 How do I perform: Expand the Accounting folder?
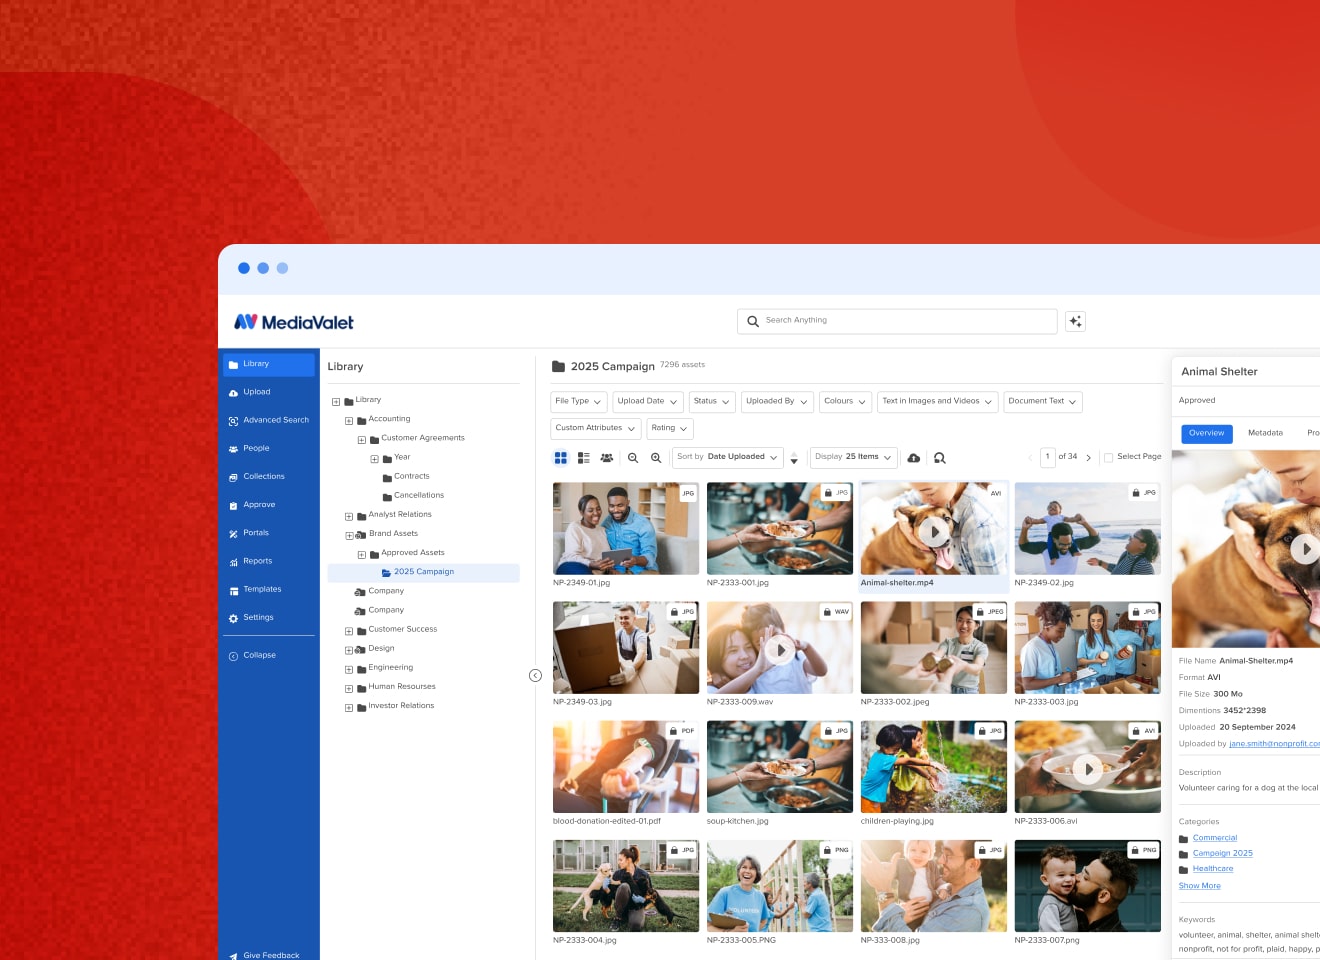pyautogui.click(x=349, y=421)
